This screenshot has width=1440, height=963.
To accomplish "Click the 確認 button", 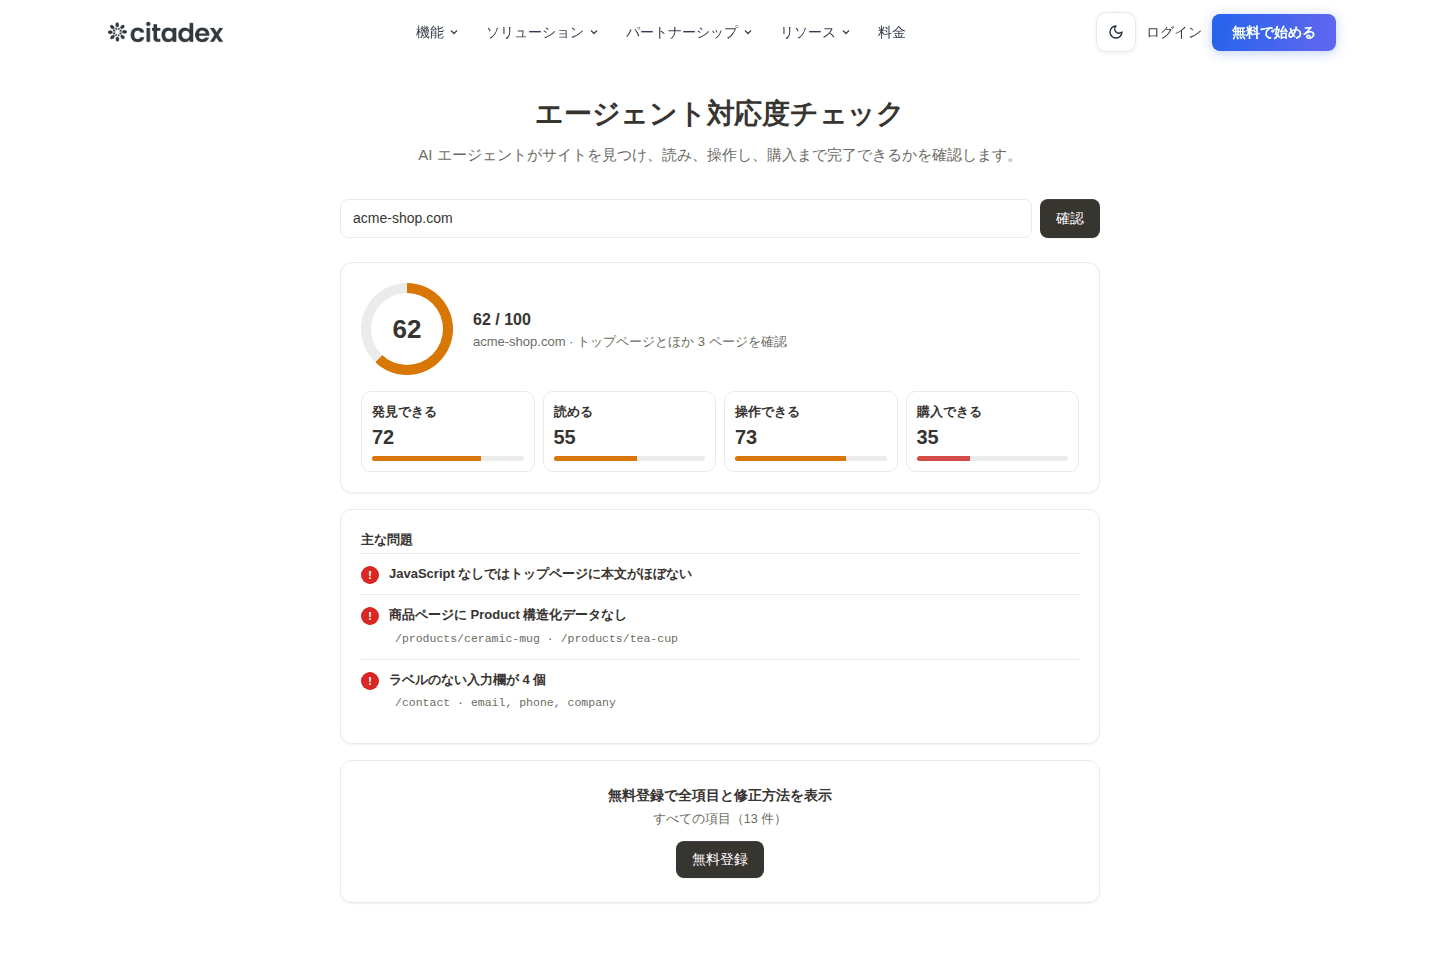I will coord(1070,218).
